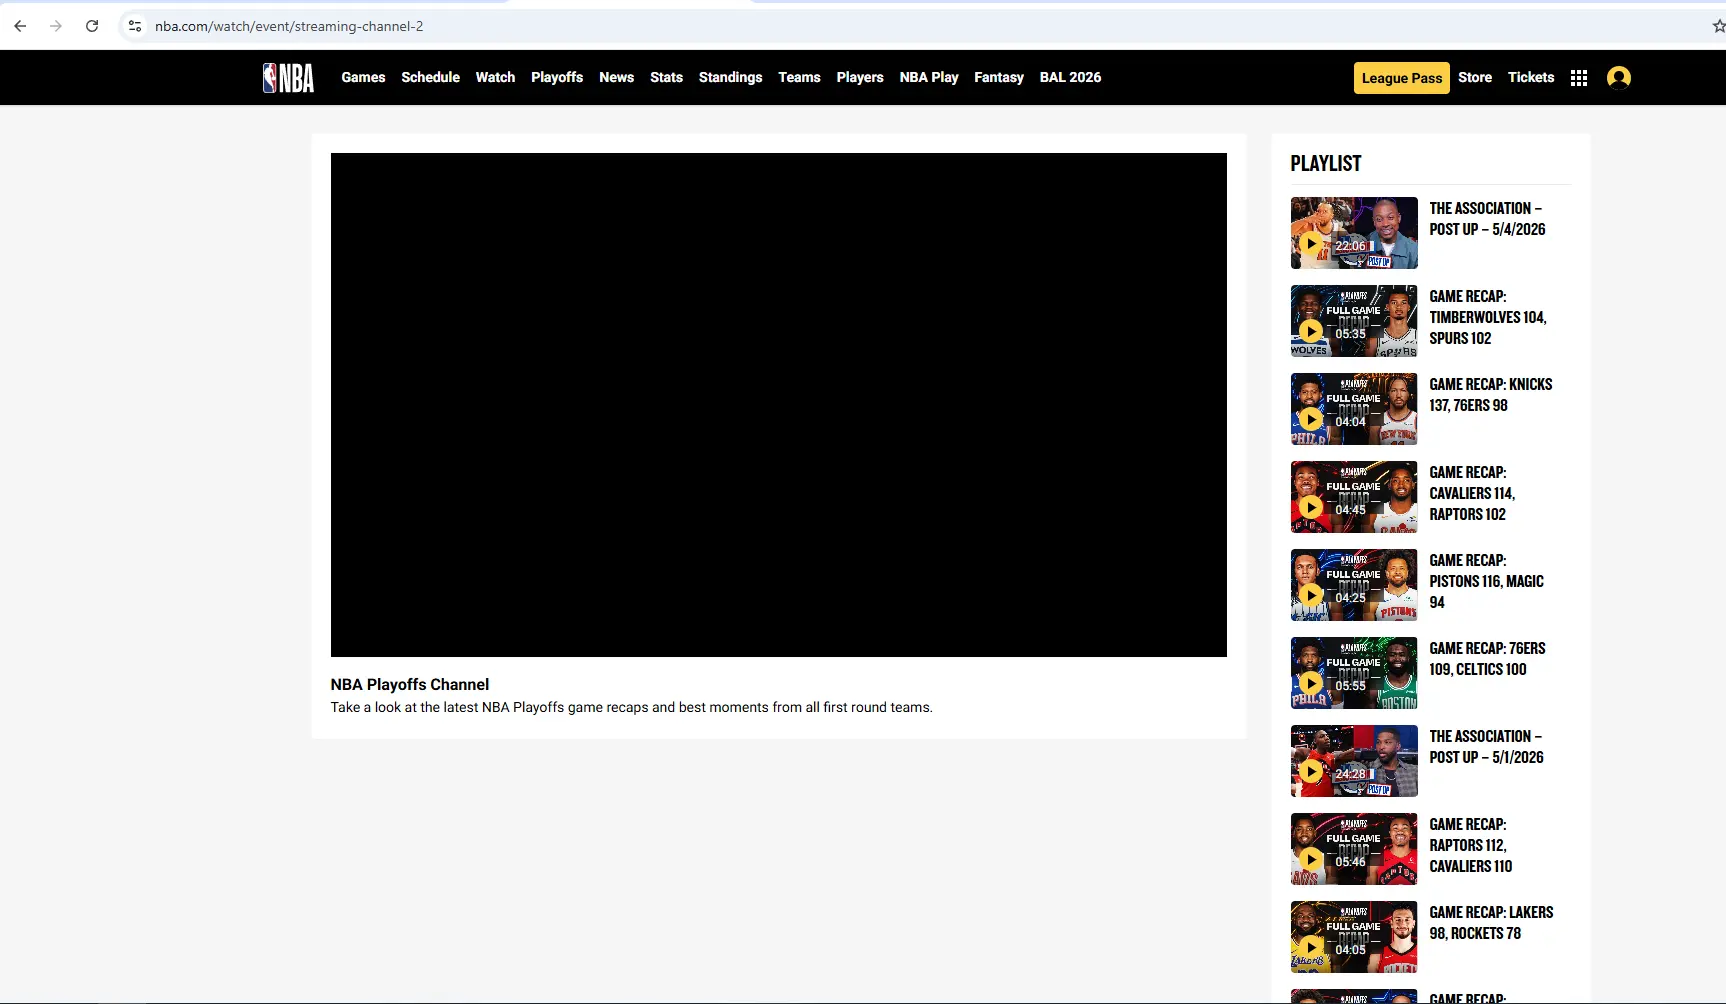Open BAL 2026 link
This screenshot has height=1004, width=1726.
(1070, 77)
